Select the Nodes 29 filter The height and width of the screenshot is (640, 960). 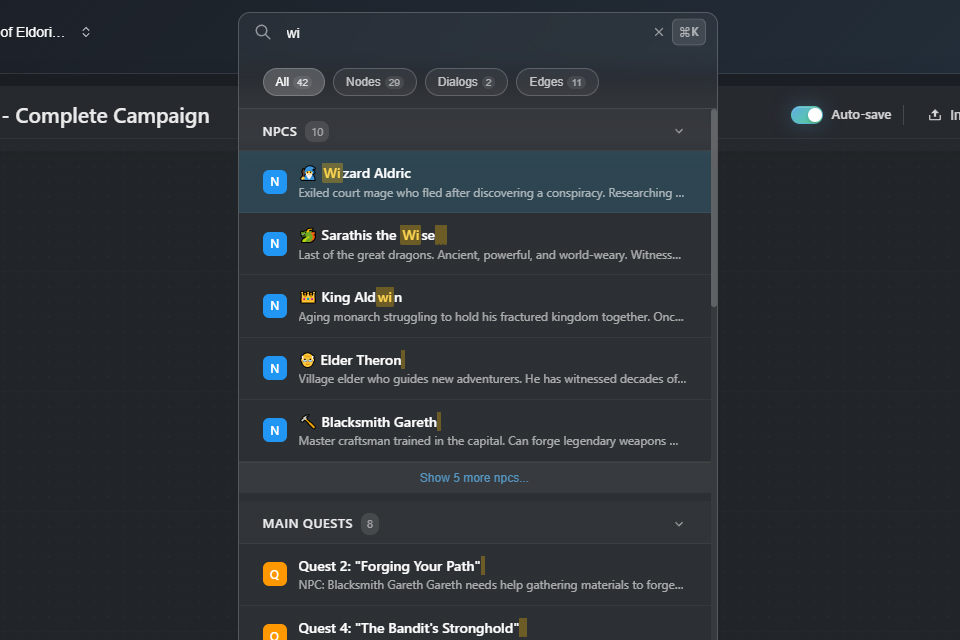point(374,82)
